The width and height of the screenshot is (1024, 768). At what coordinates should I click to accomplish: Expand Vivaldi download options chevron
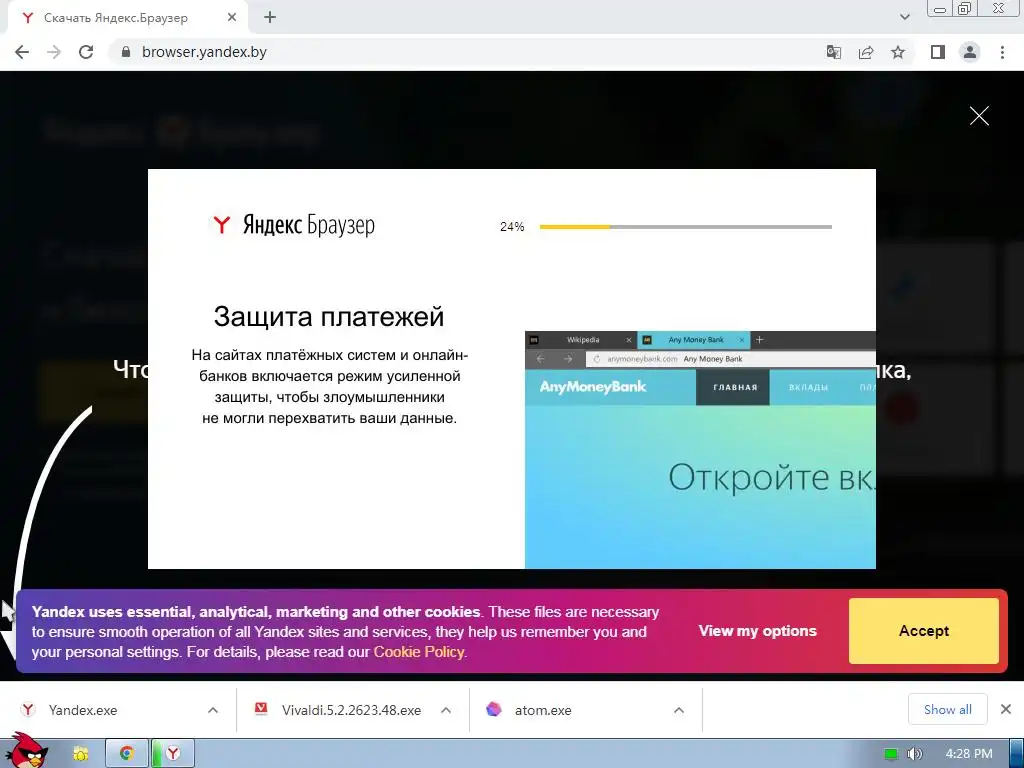(446, 710)
